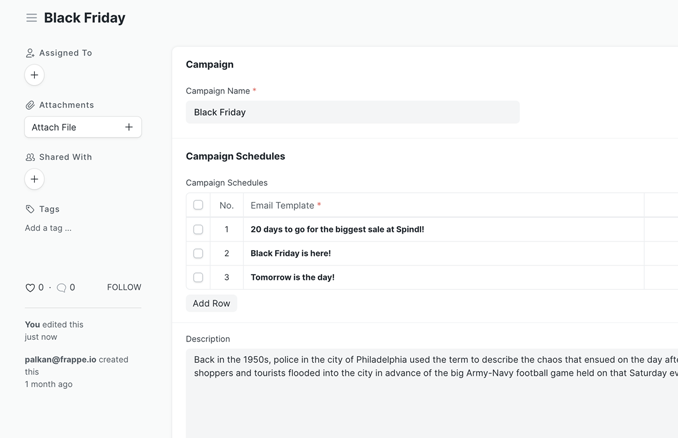
Task: Select the Black Friday is here row checkbox
Action: (x=198, y=253)
